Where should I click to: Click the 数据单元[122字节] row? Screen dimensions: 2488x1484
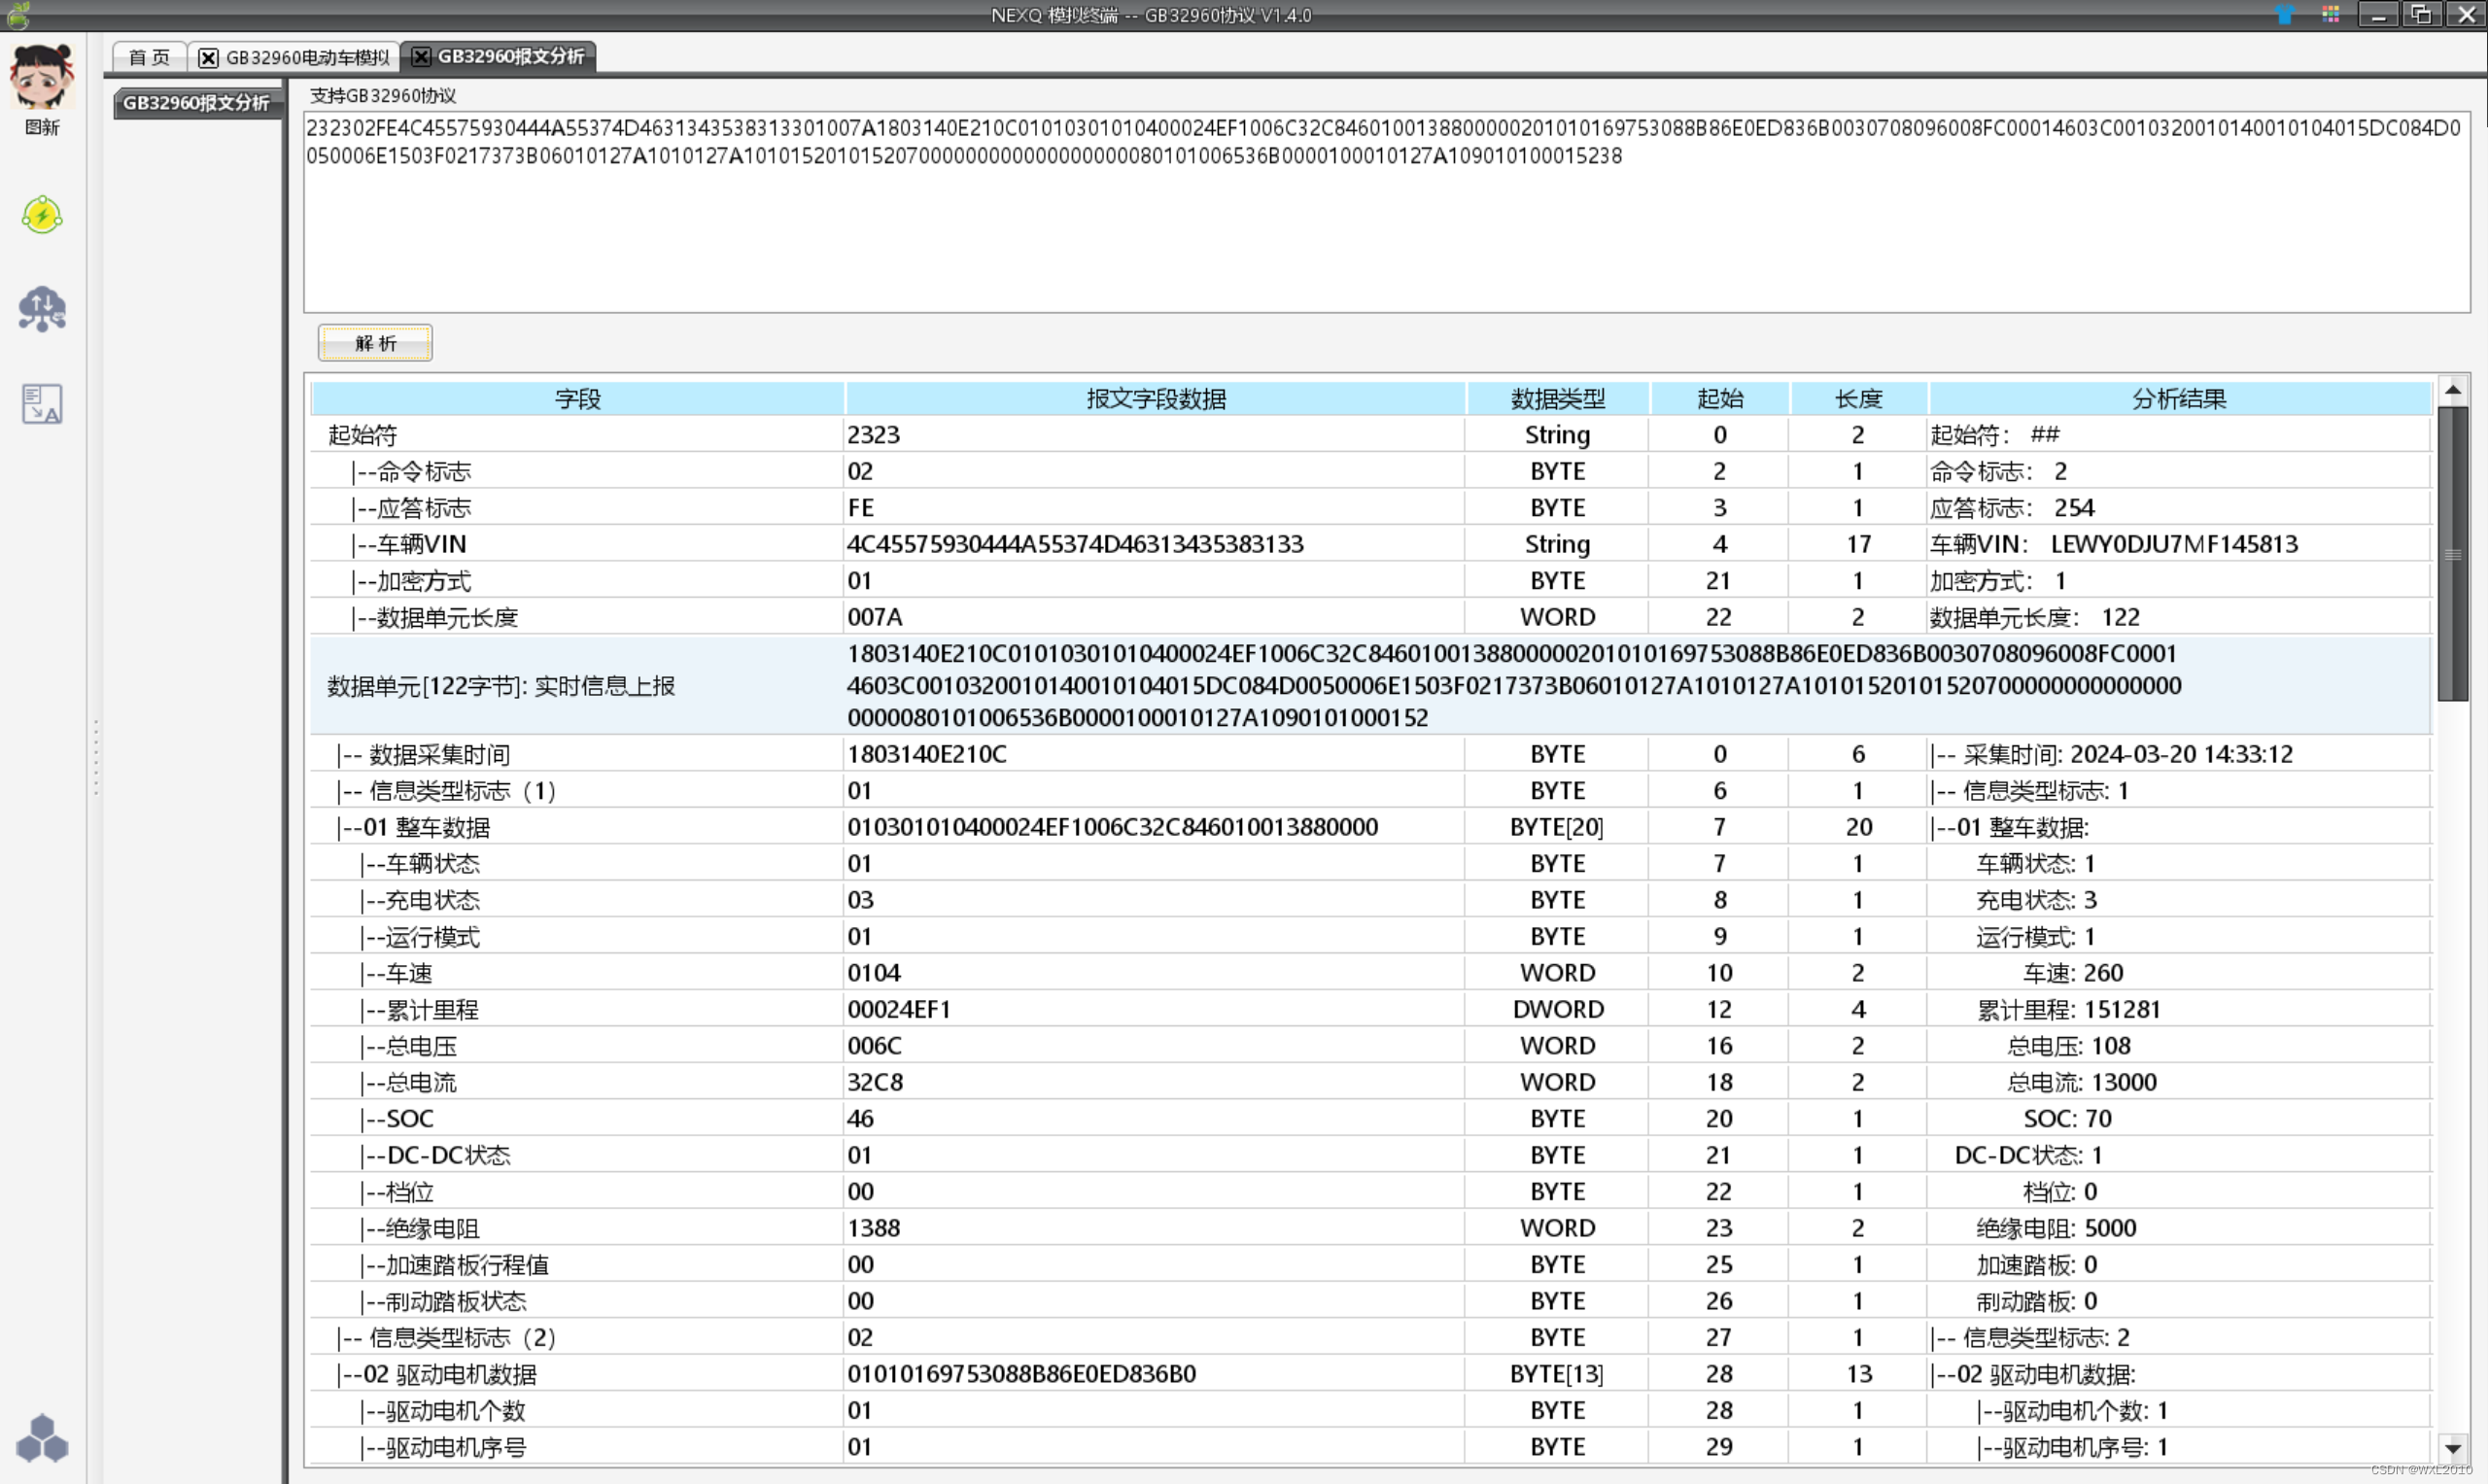pos(501,686)
